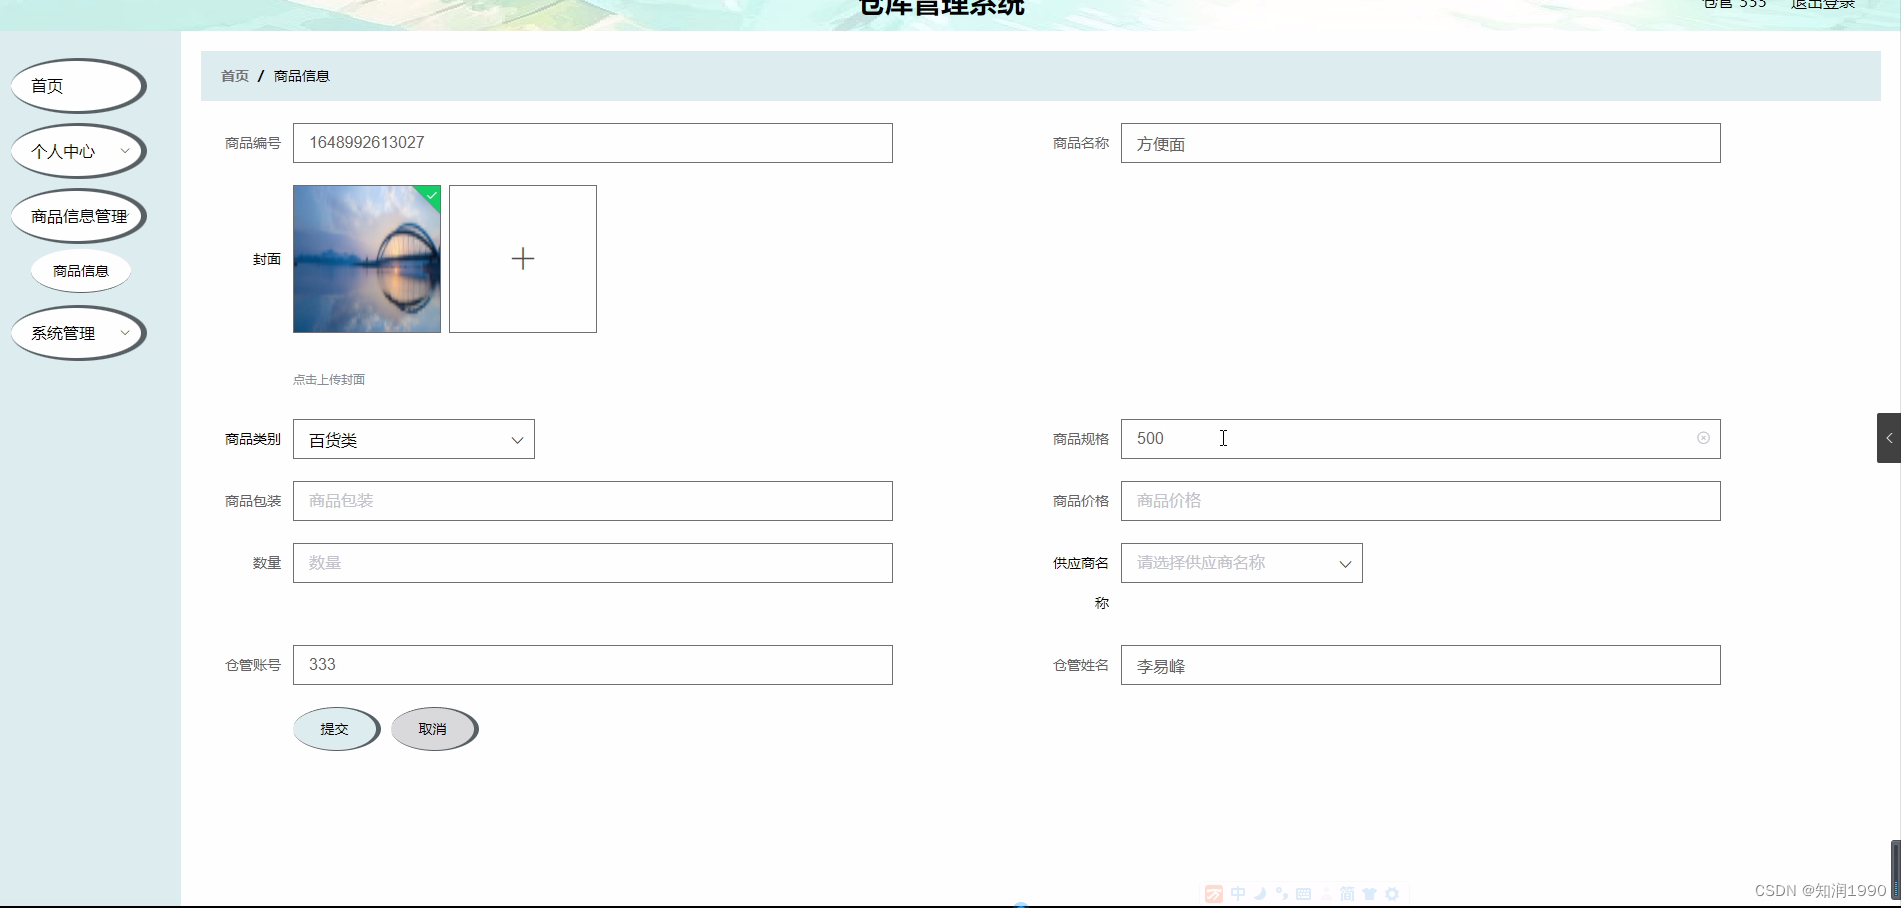Go to 首页 in the sidebar
The image size is (1901, 908).
coord(78,86)
